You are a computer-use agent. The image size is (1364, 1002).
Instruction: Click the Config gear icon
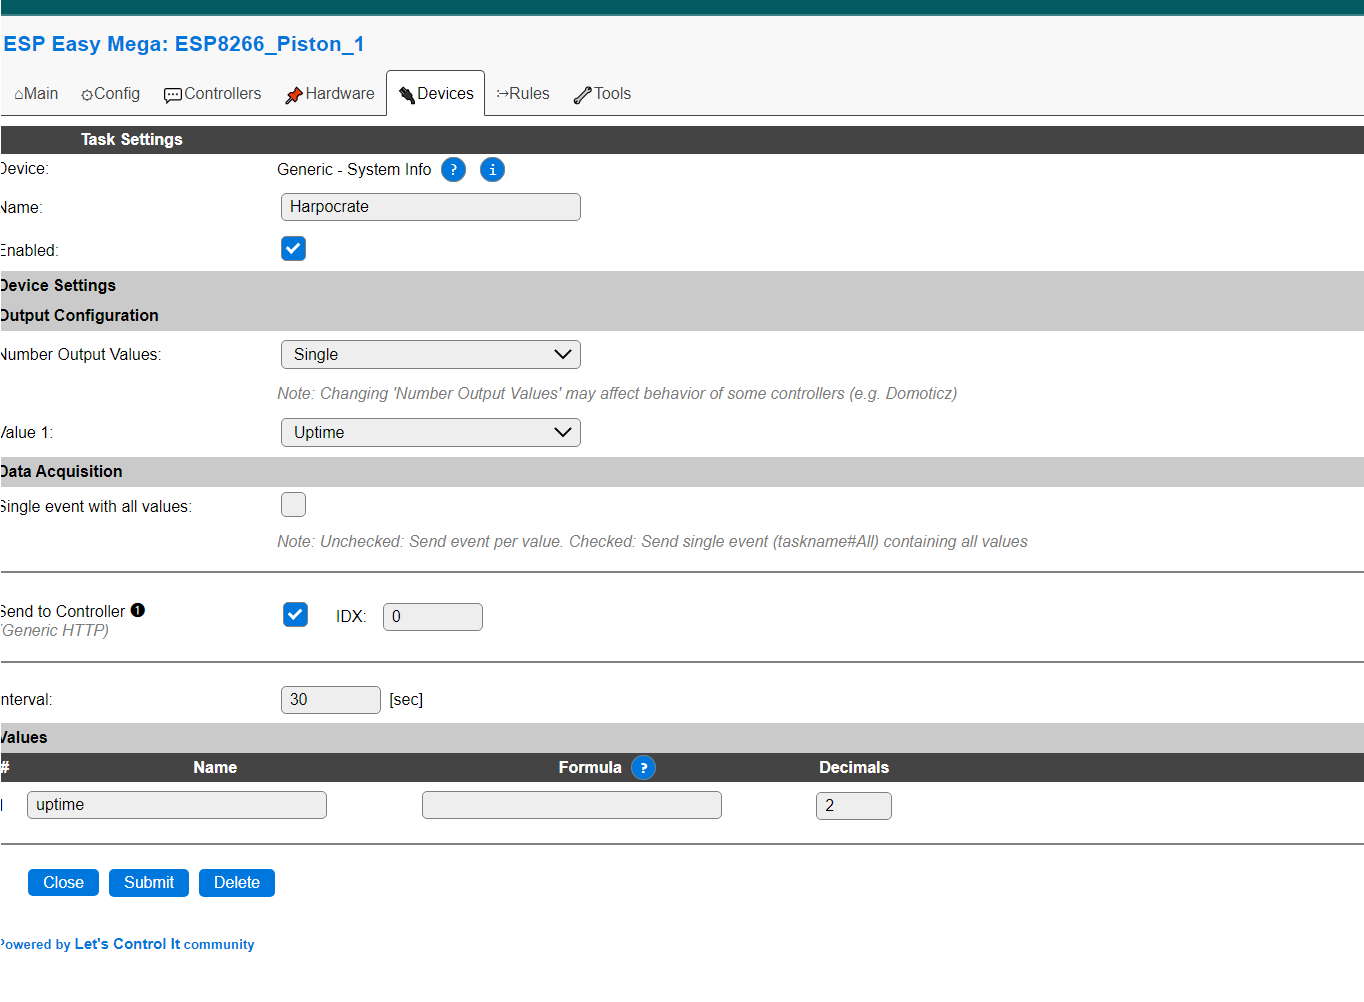tap(87, 95)
